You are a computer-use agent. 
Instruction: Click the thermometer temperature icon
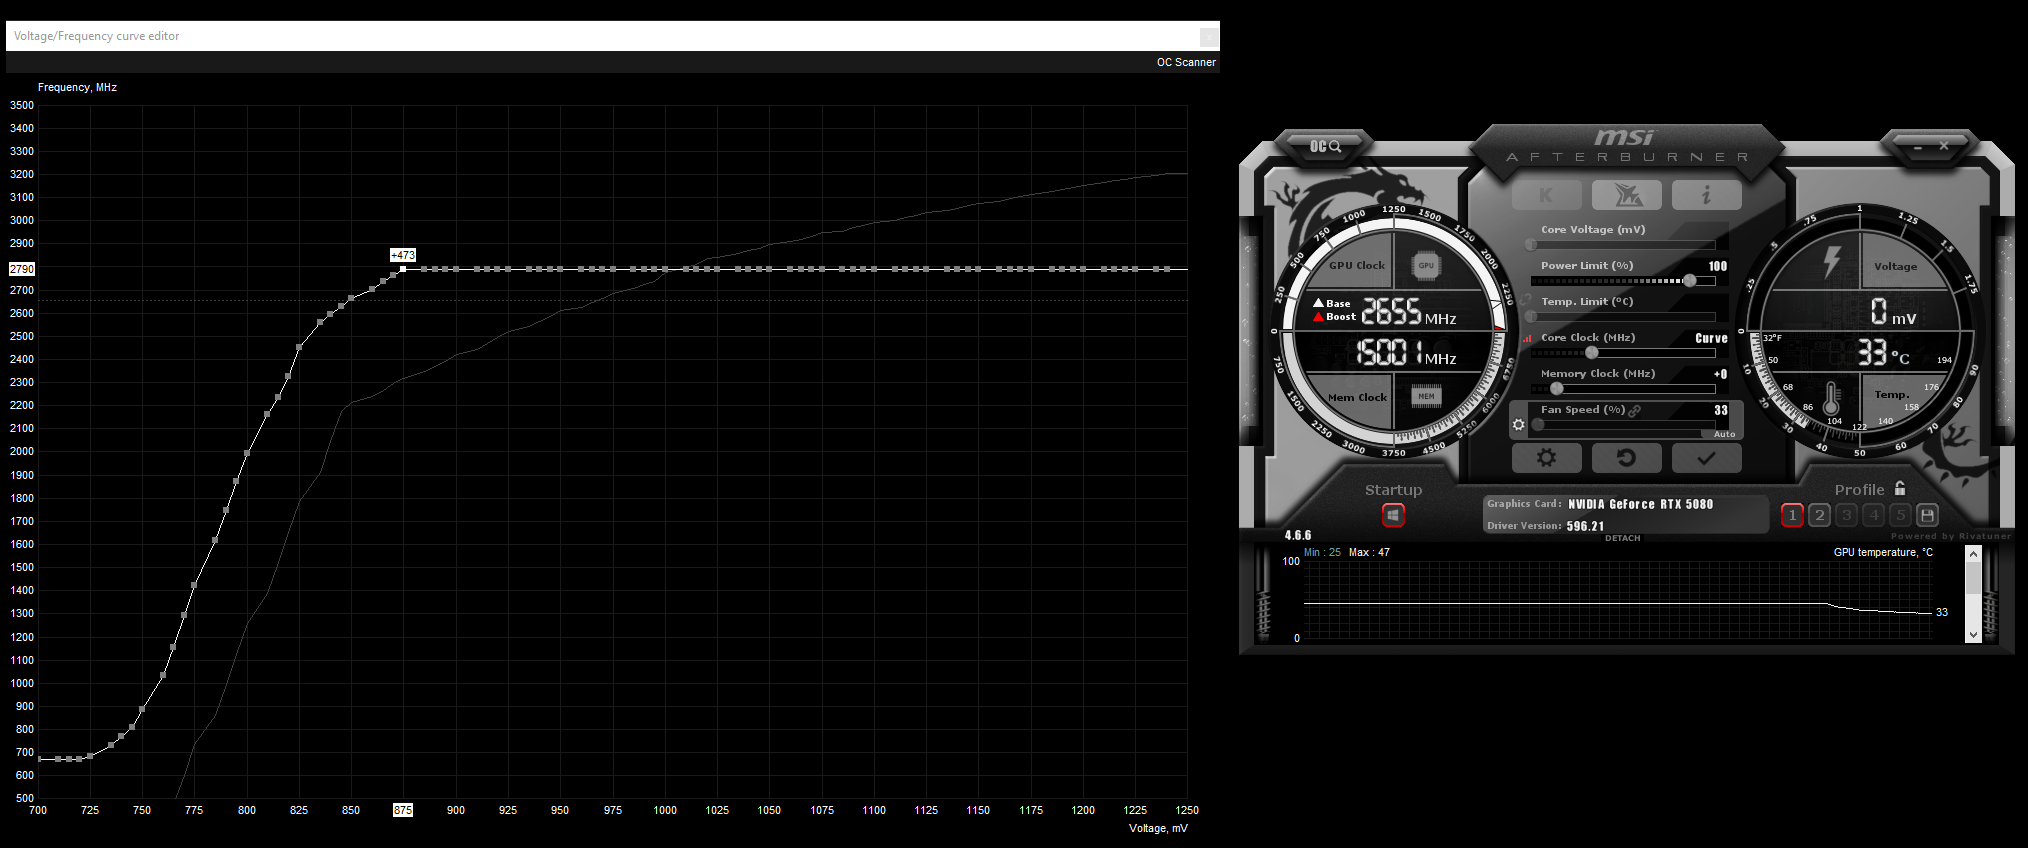[1831, 399]
